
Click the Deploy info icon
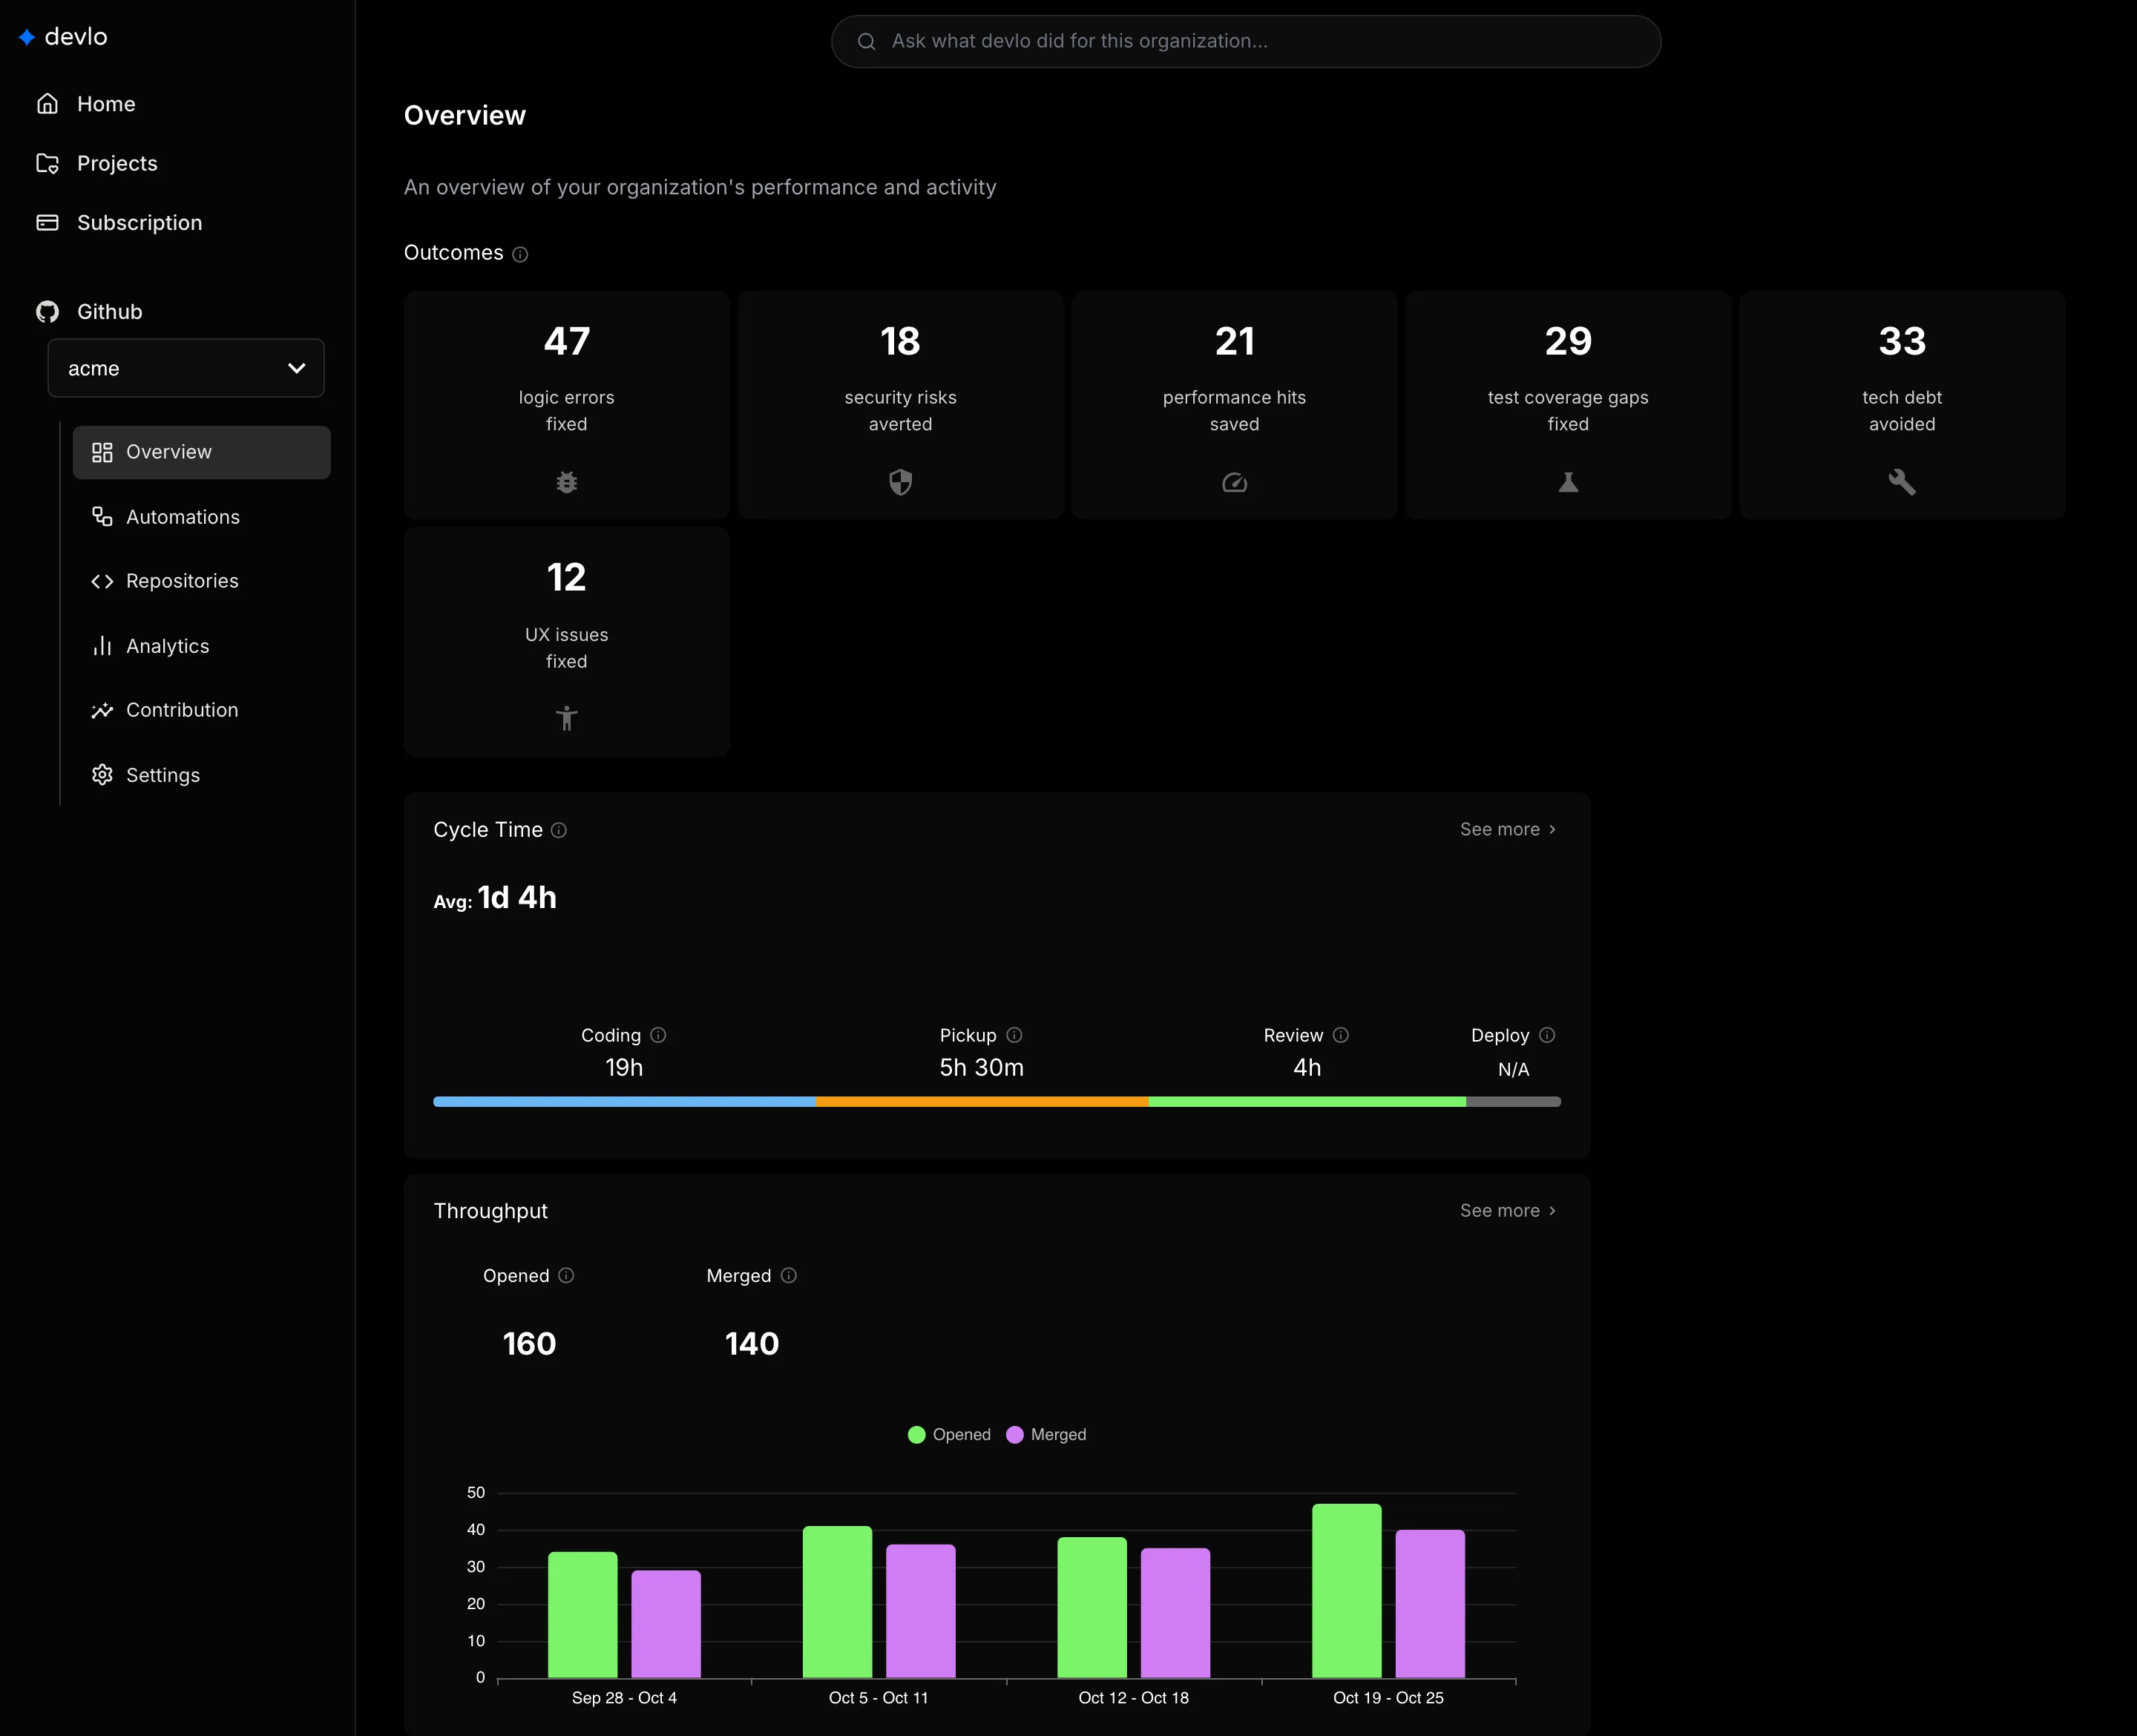tap(1547, 1035)
